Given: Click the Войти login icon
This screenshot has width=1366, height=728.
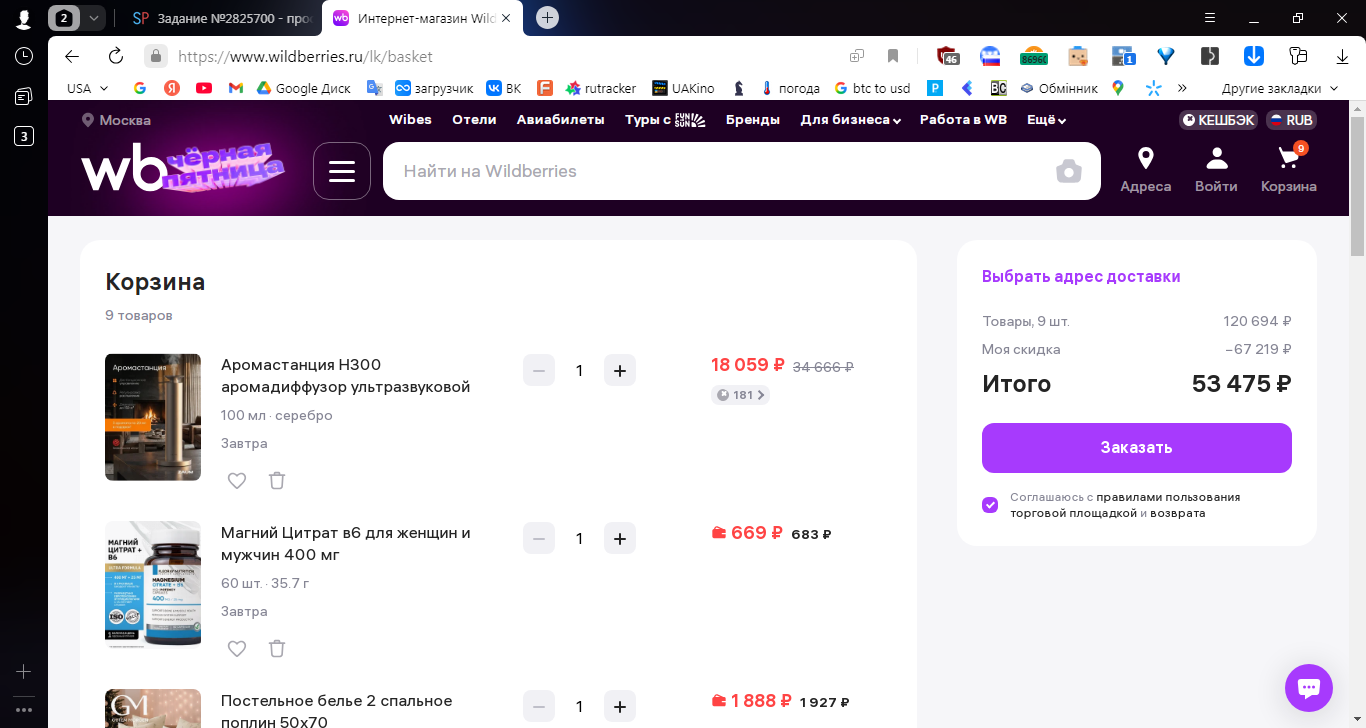Looking at the screenshot, I should [1216, 170].
